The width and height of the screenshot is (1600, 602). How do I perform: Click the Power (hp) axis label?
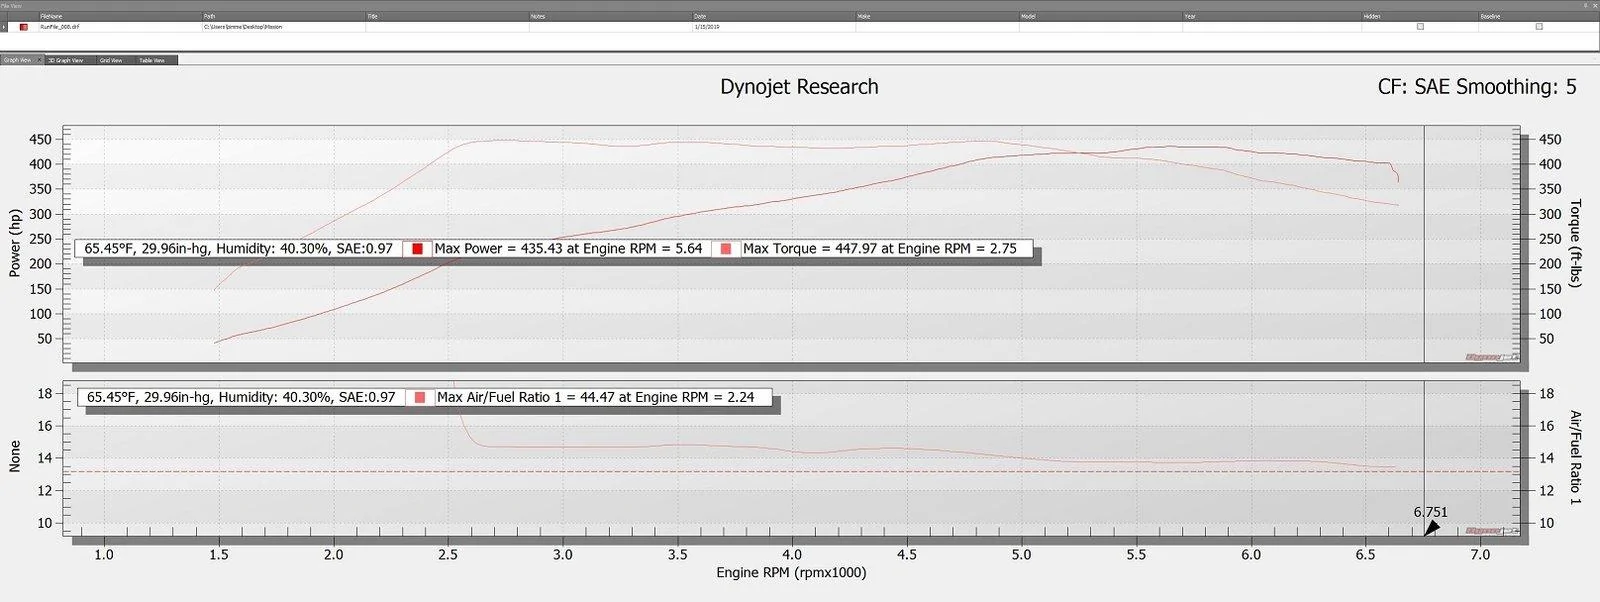coord(15,243)
